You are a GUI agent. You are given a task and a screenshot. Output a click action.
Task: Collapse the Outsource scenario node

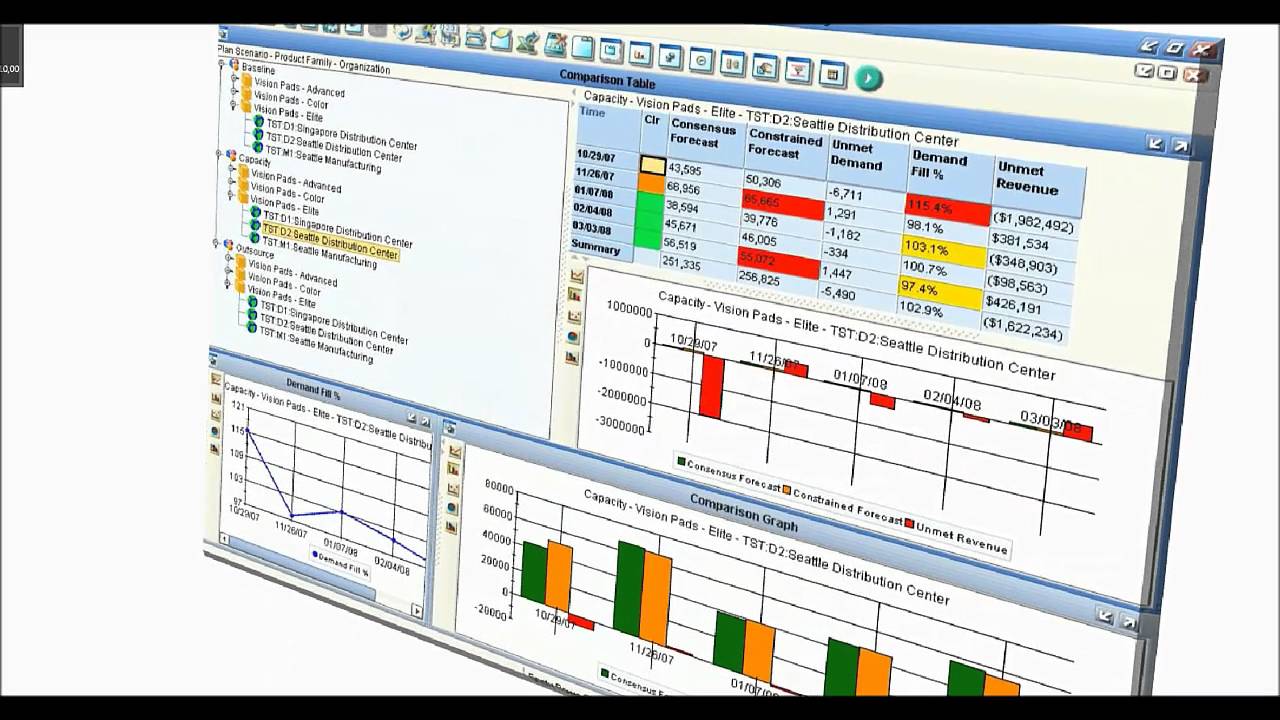(x=215, y=242)
